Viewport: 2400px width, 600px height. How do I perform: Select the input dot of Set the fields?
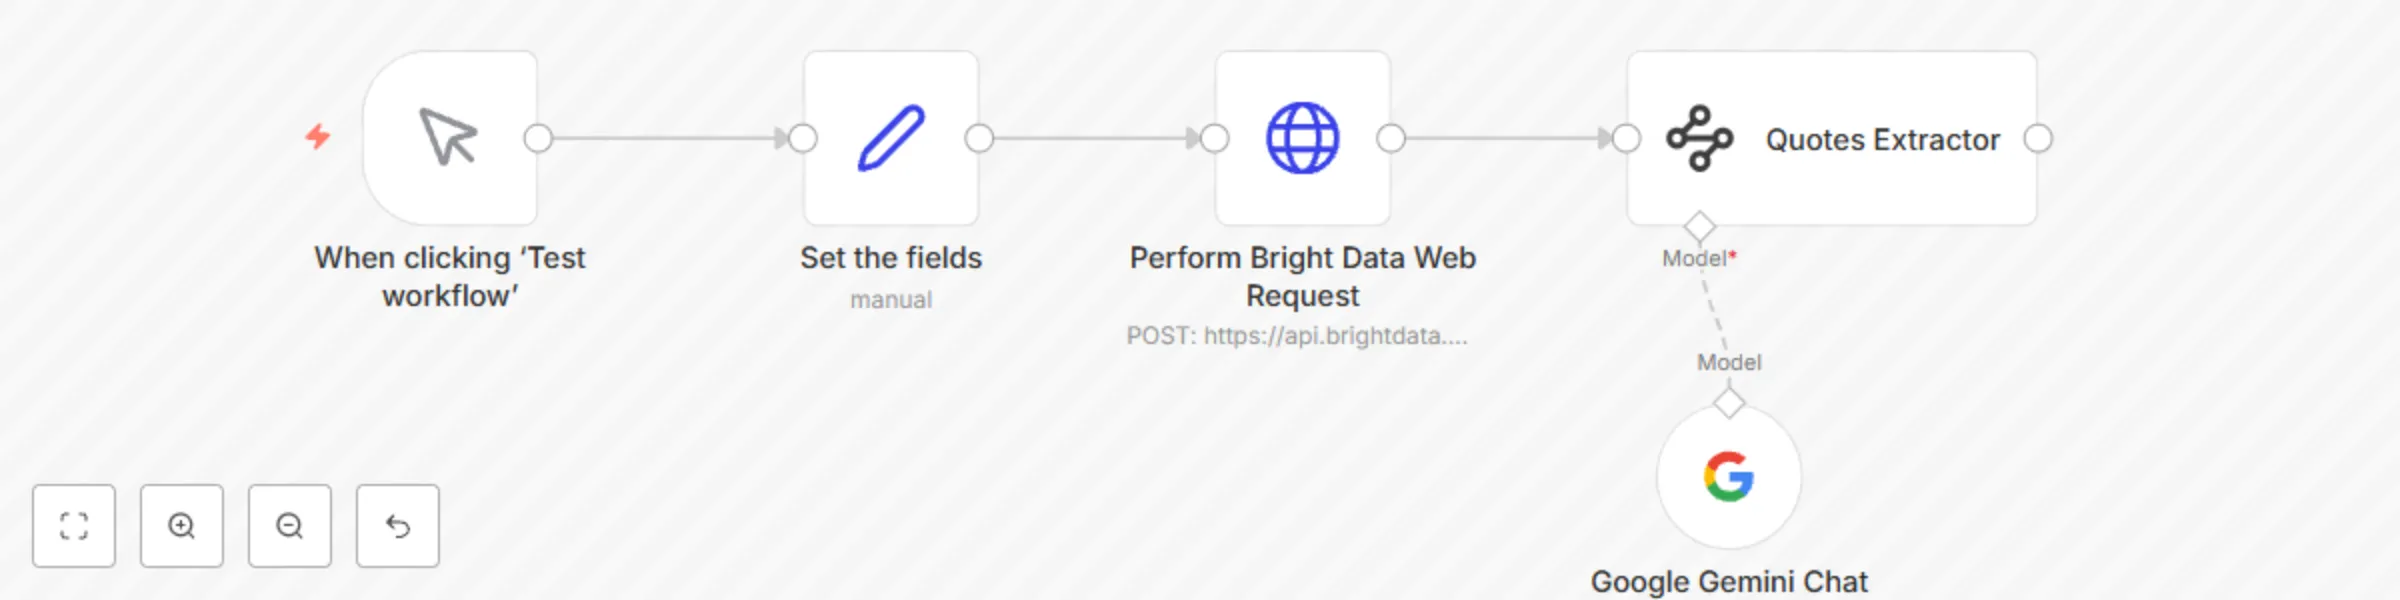[800, 139]
